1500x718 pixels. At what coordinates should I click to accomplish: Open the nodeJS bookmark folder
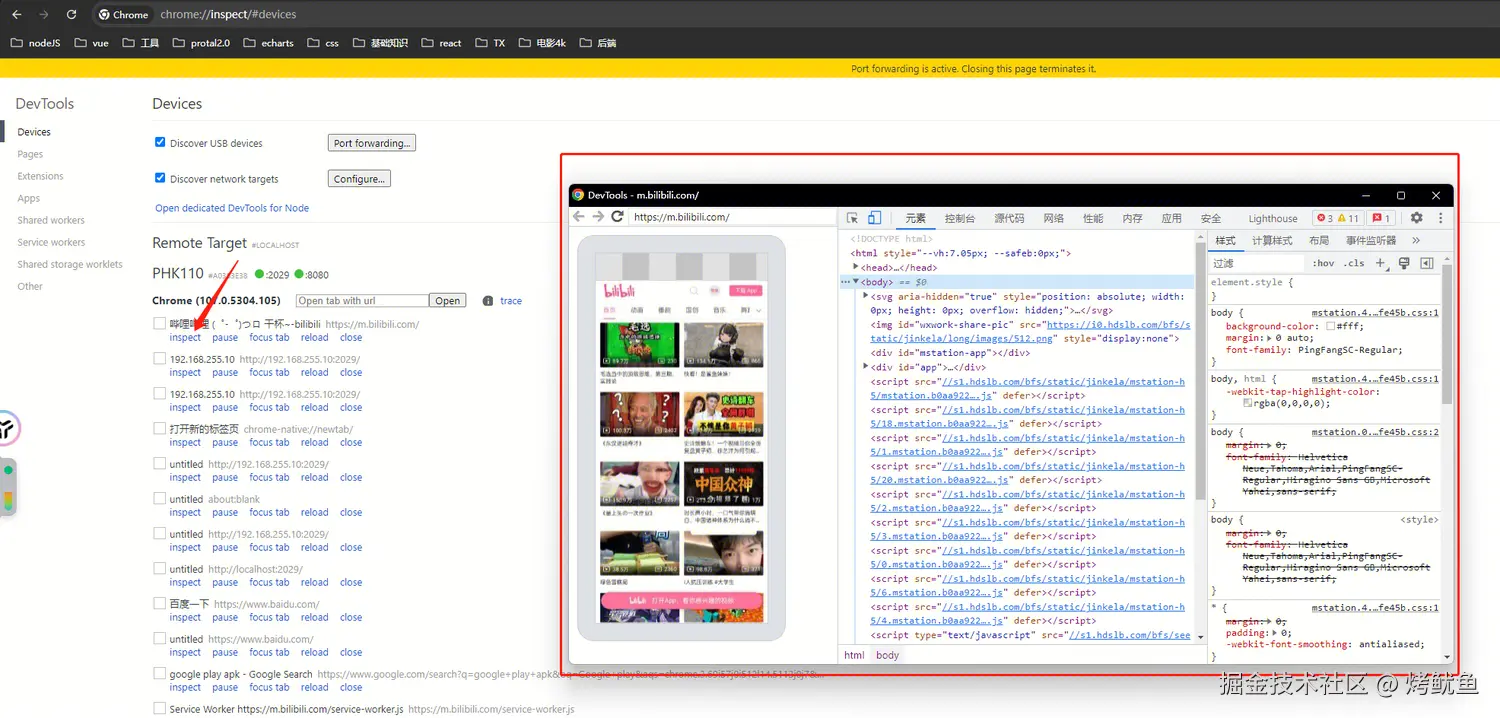tap(36, 43)
